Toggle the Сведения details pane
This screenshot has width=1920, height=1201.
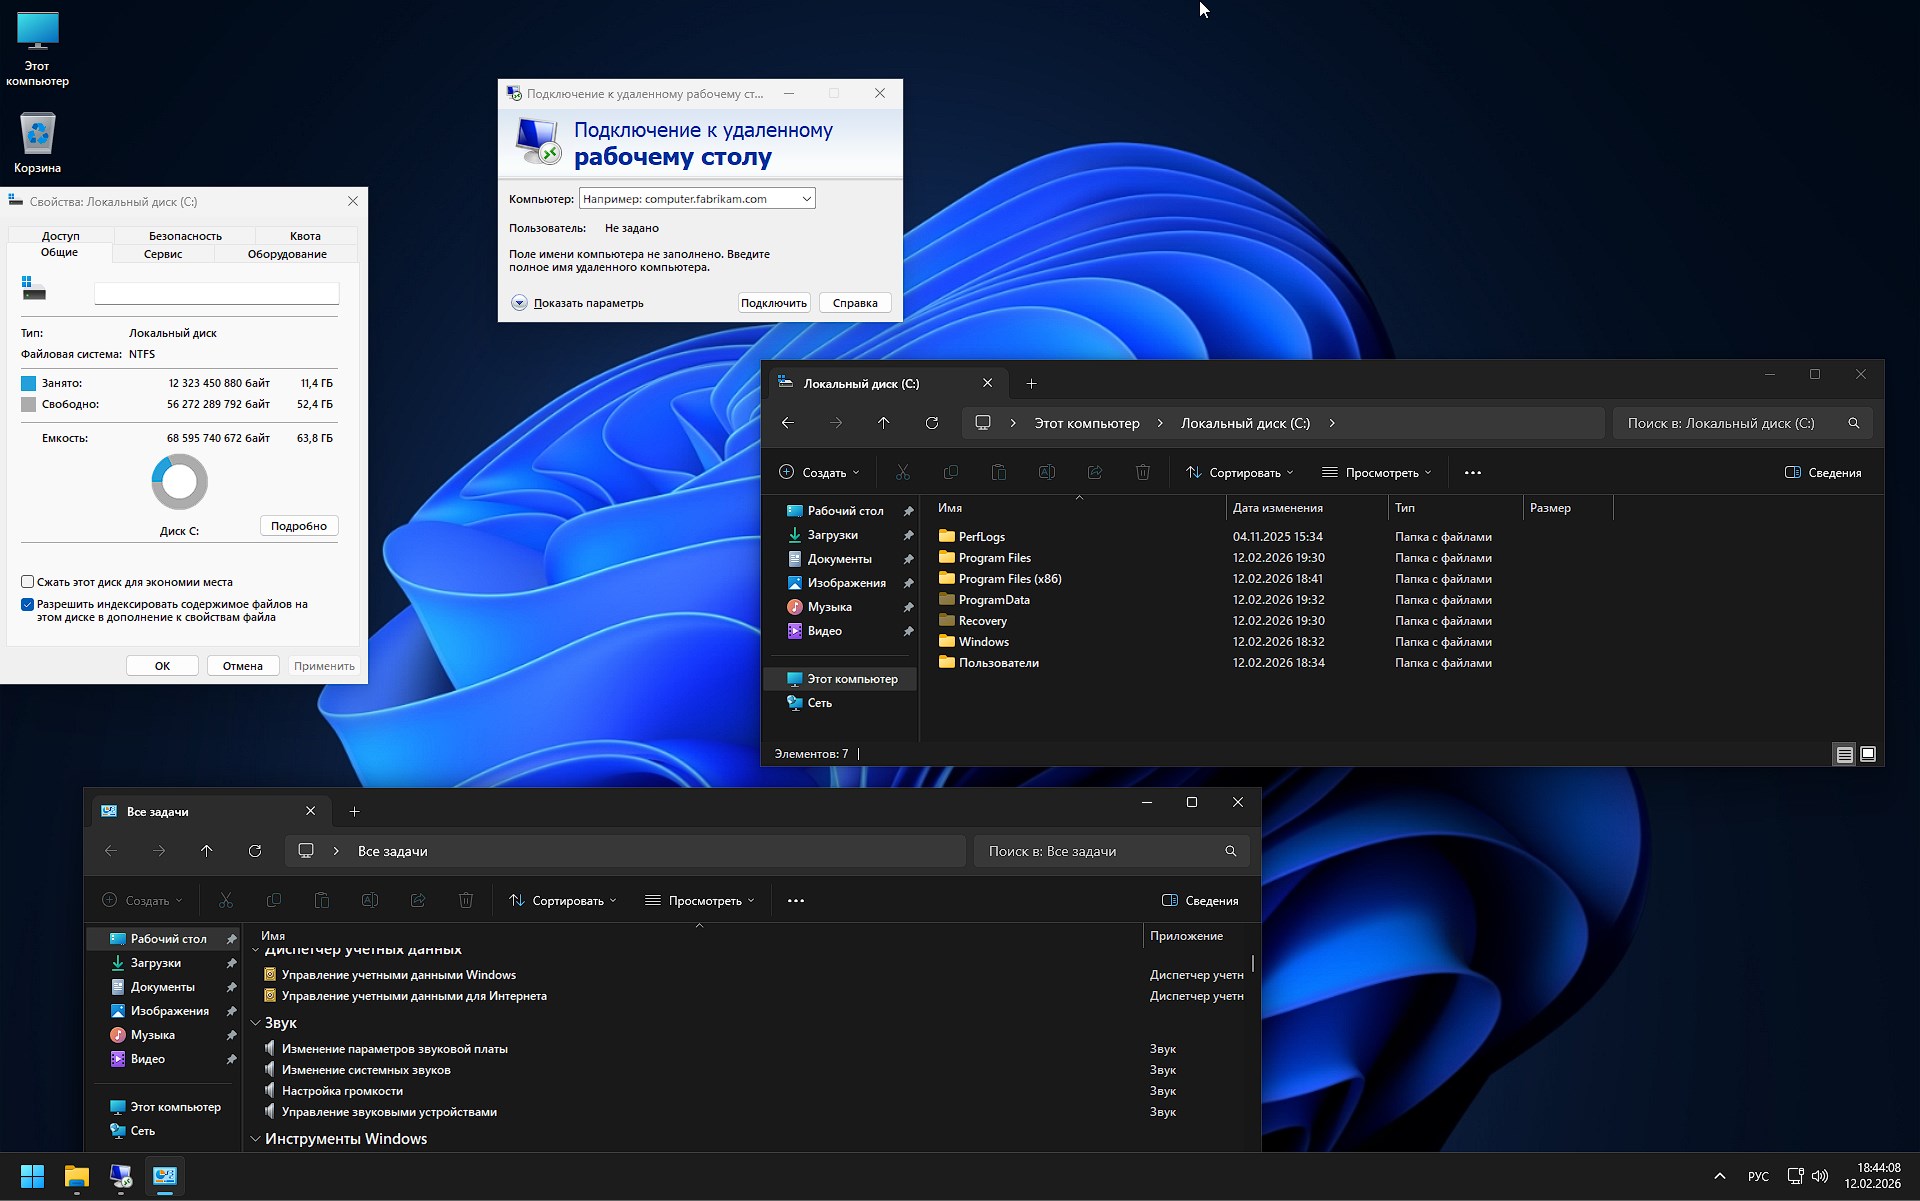(x=1823, y=472)
